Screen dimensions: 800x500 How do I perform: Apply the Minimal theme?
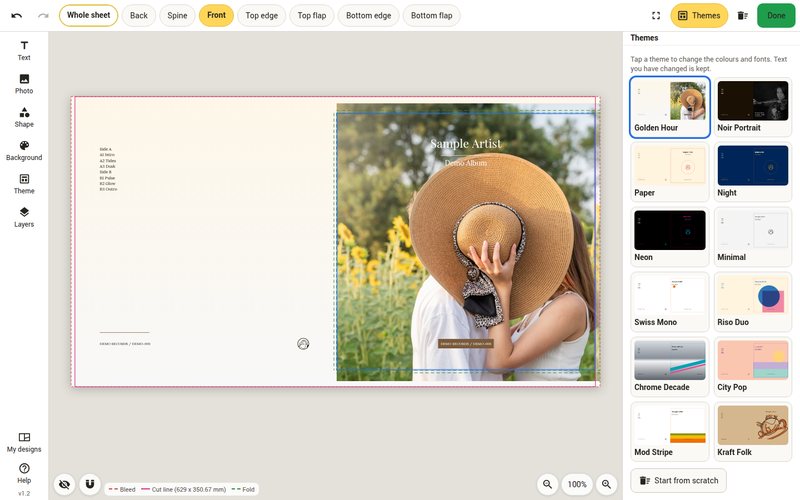753,237
